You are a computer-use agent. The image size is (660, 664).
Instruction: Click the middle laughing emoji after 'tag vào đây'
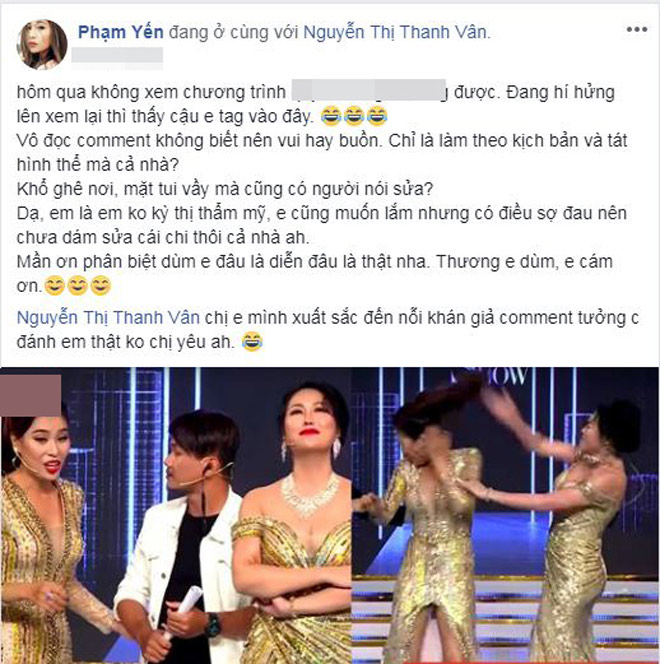(354, 116)
